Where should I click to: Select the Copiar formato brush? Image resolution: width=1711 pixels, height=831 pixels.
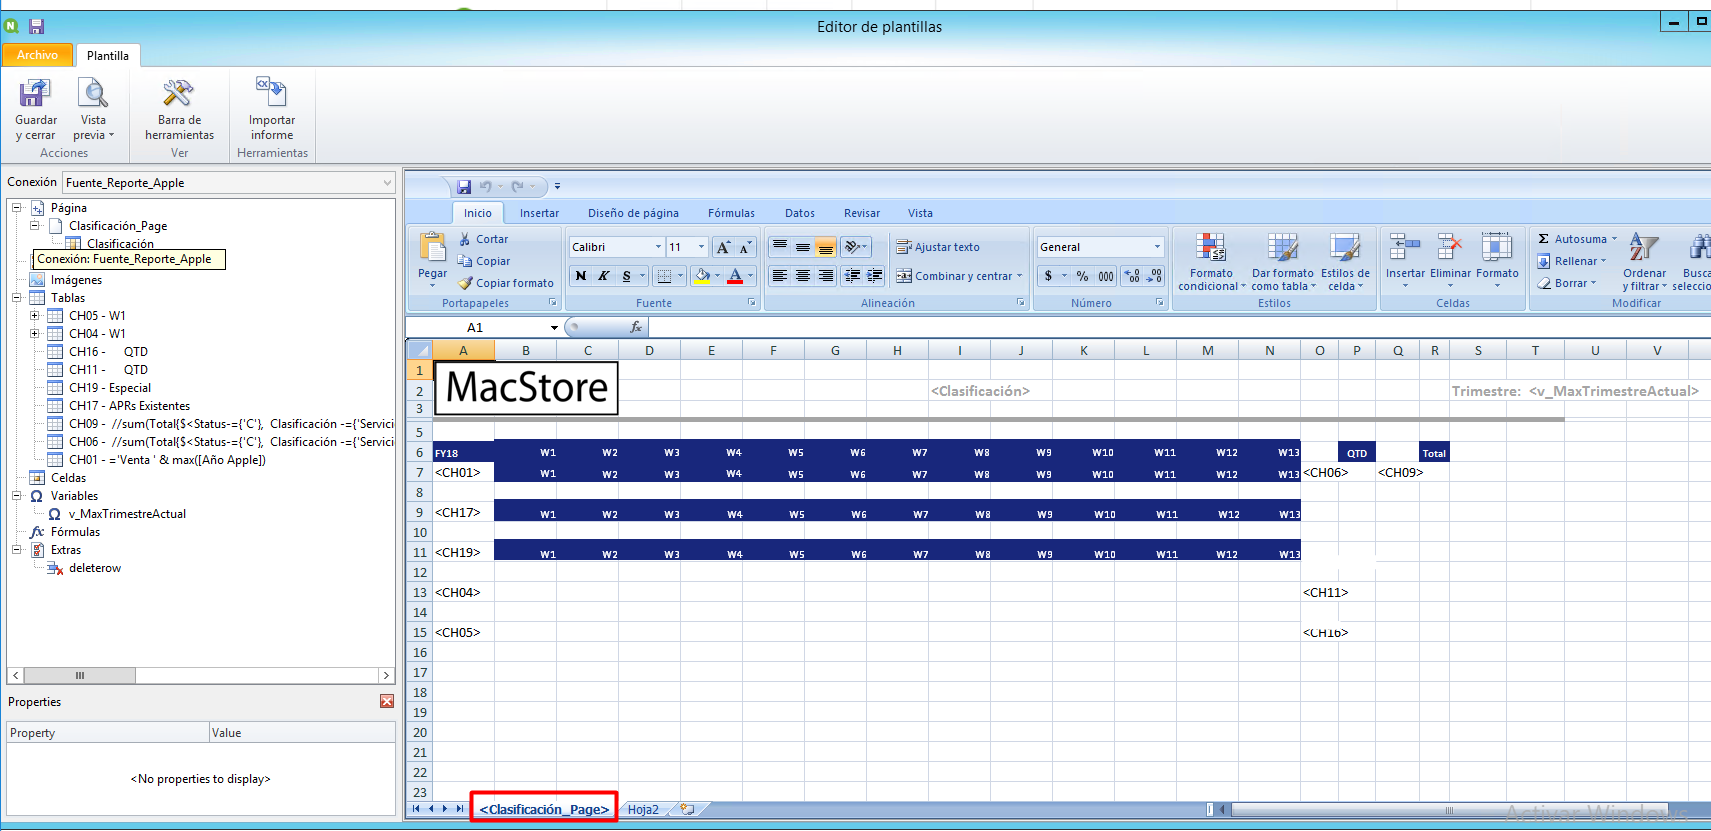pyautogui.click(x=506, y=283)
